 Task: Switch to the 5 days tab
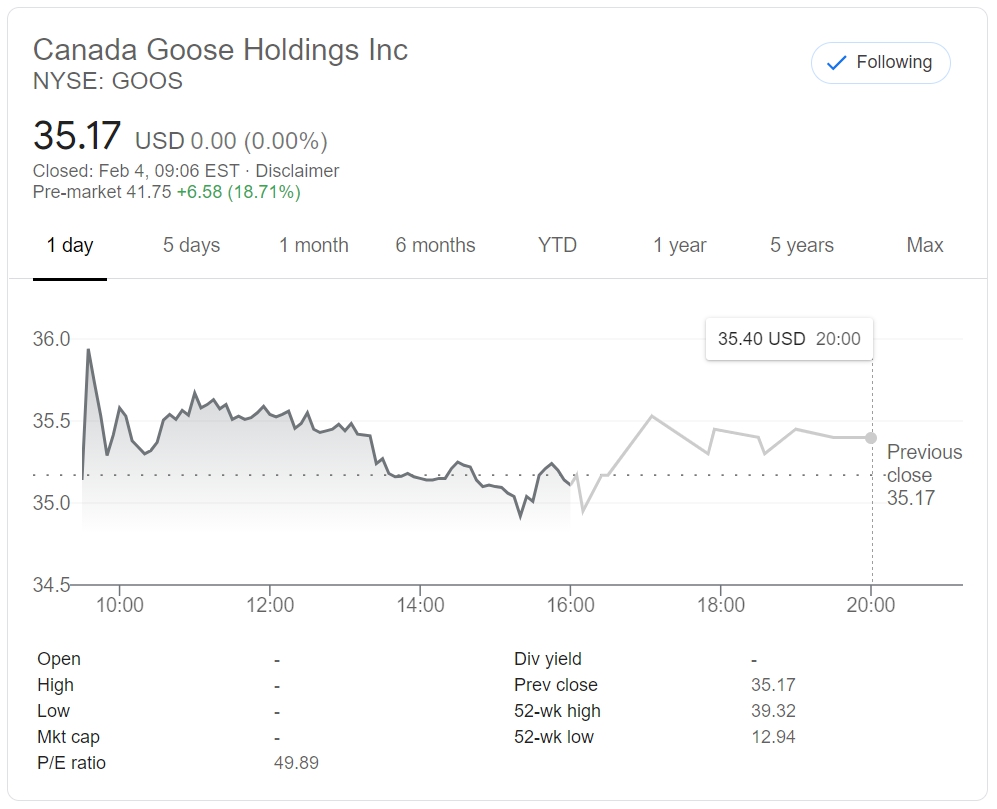[x=191, y=246]
